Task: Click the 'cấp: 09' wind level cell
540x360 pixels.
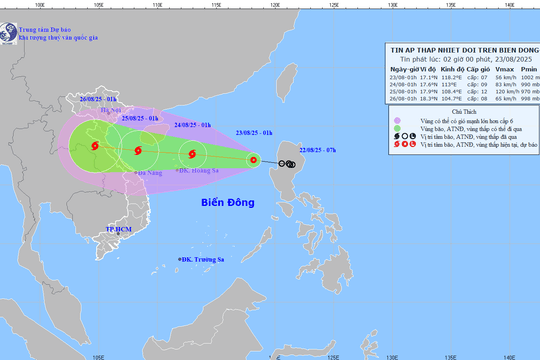Action: pos(477,84)
